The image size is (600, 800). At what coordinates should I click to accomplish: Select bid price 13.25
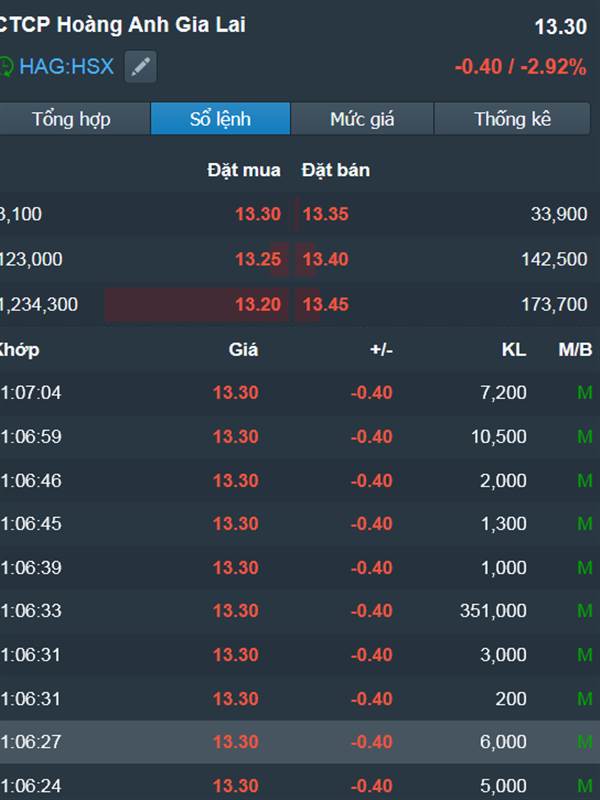tap(258, 259)
